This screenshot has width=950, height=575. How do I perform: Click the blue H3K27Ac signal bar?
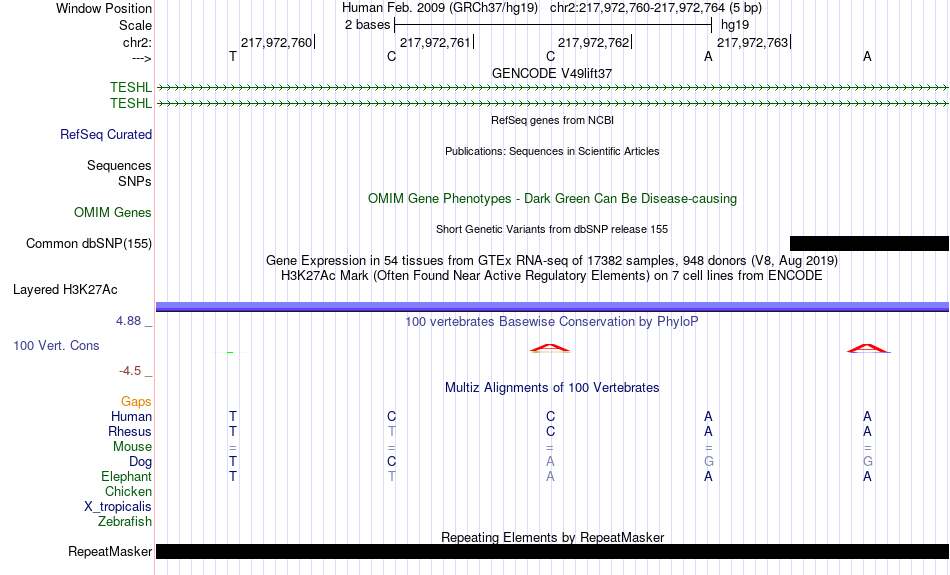point(553,307)
